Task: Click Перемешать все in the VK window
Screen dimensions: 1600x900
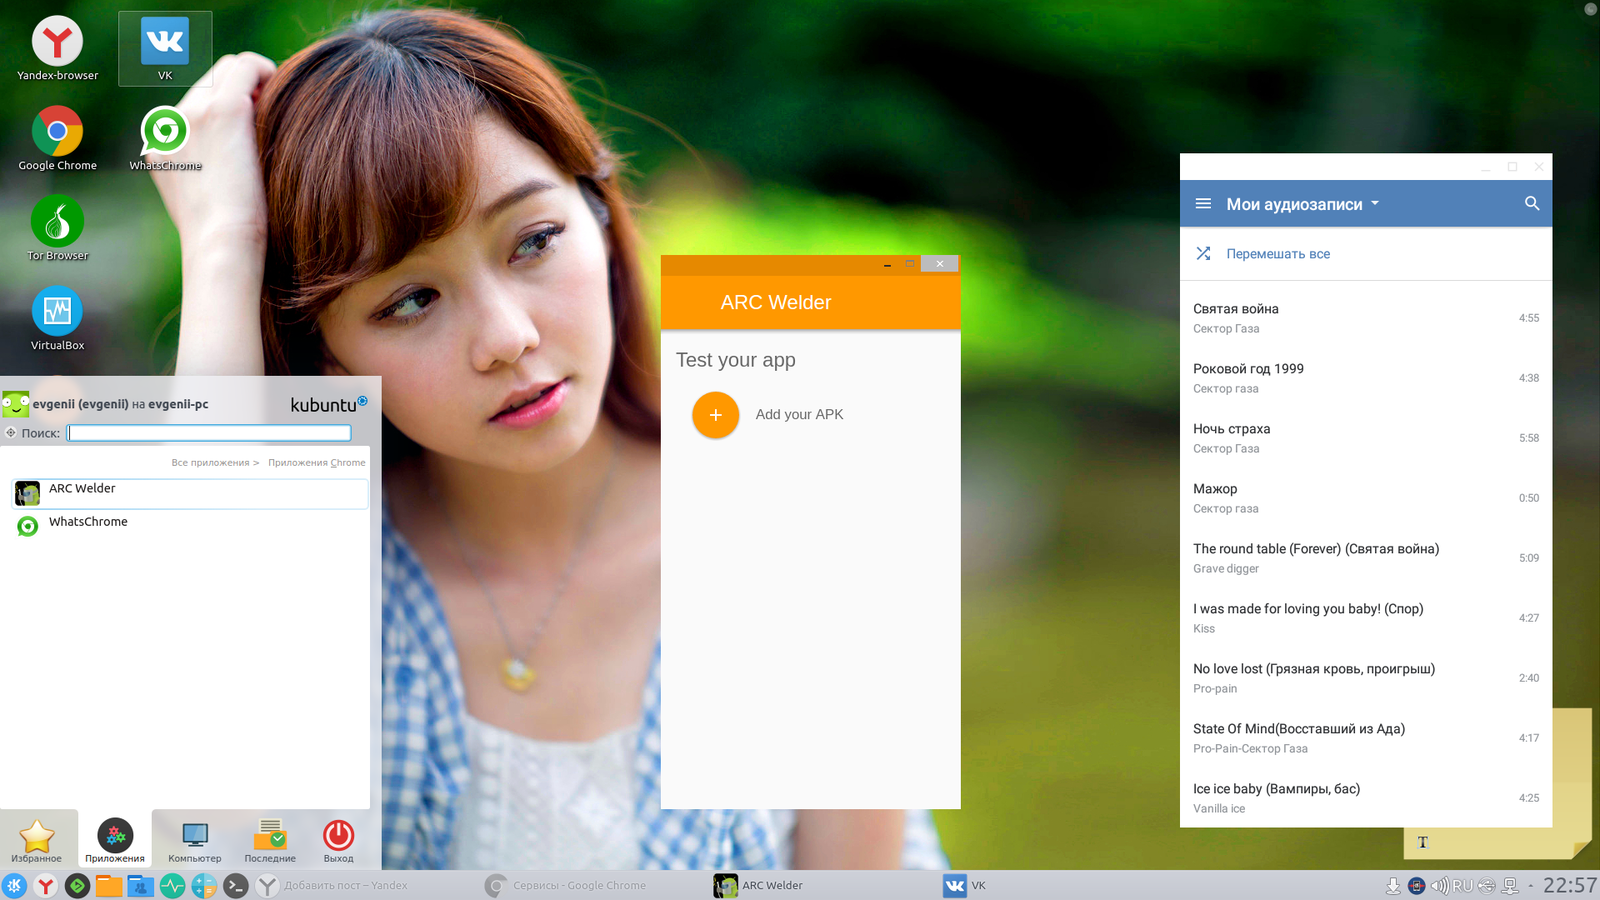Action: (1278, 254)
